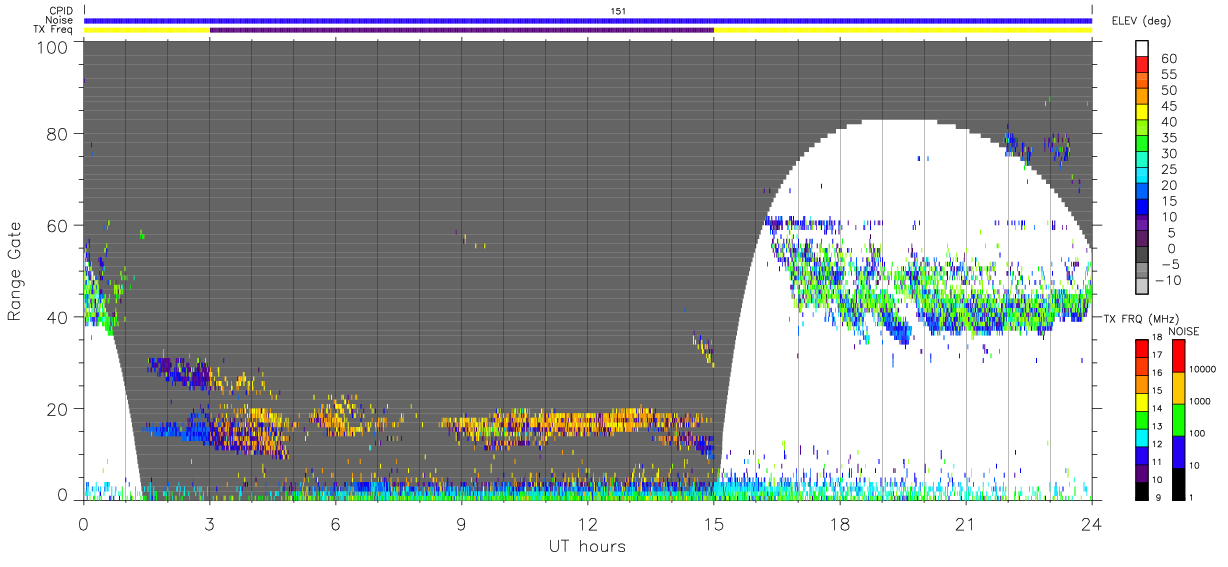Pick the red TX FRQ swatch between 17 and 18
1228x567 pixels.
click(x=1142, y=347)
